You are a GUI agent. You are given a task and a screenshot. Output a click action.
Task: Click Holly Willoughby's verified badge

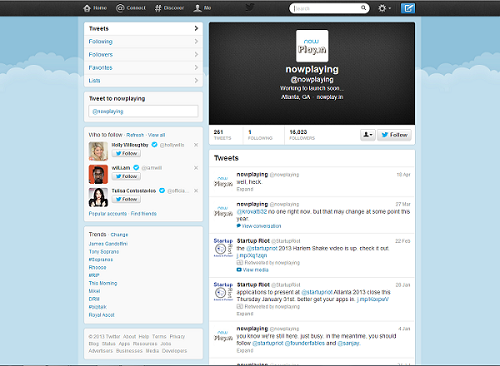[154, 145]
